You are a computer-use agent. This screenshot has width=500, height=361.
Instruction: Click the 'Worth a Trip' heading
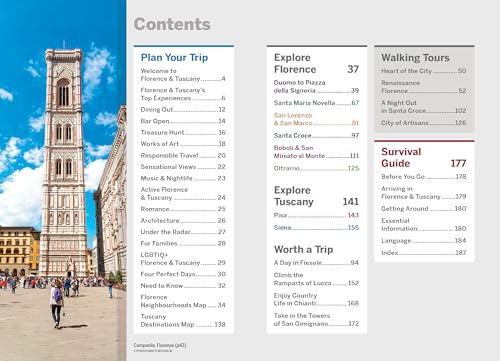[304, 249]
